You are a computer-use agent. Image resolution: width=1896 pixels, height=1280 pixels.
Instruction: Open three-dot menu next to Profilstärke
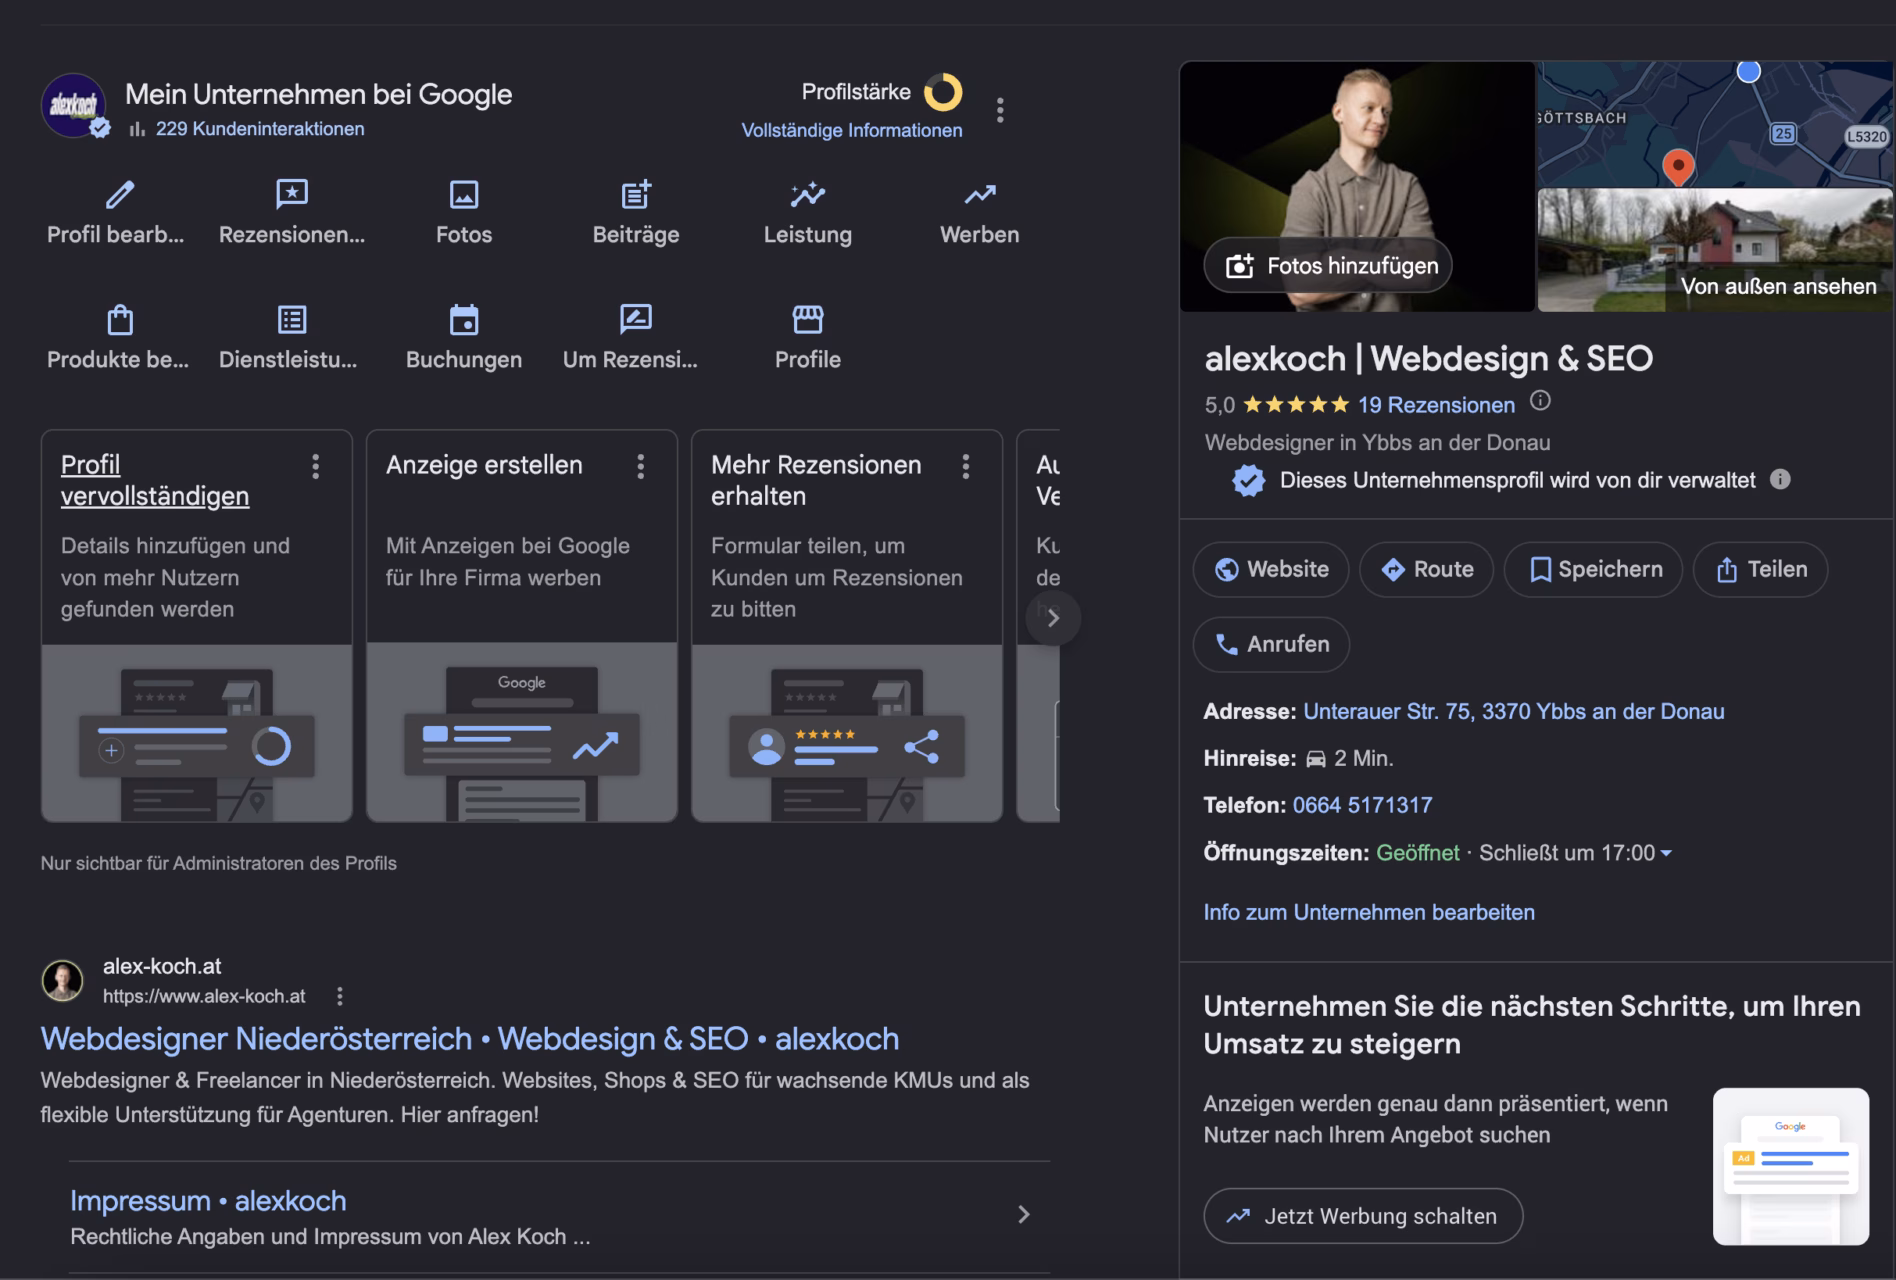[x=1000, y=110]
